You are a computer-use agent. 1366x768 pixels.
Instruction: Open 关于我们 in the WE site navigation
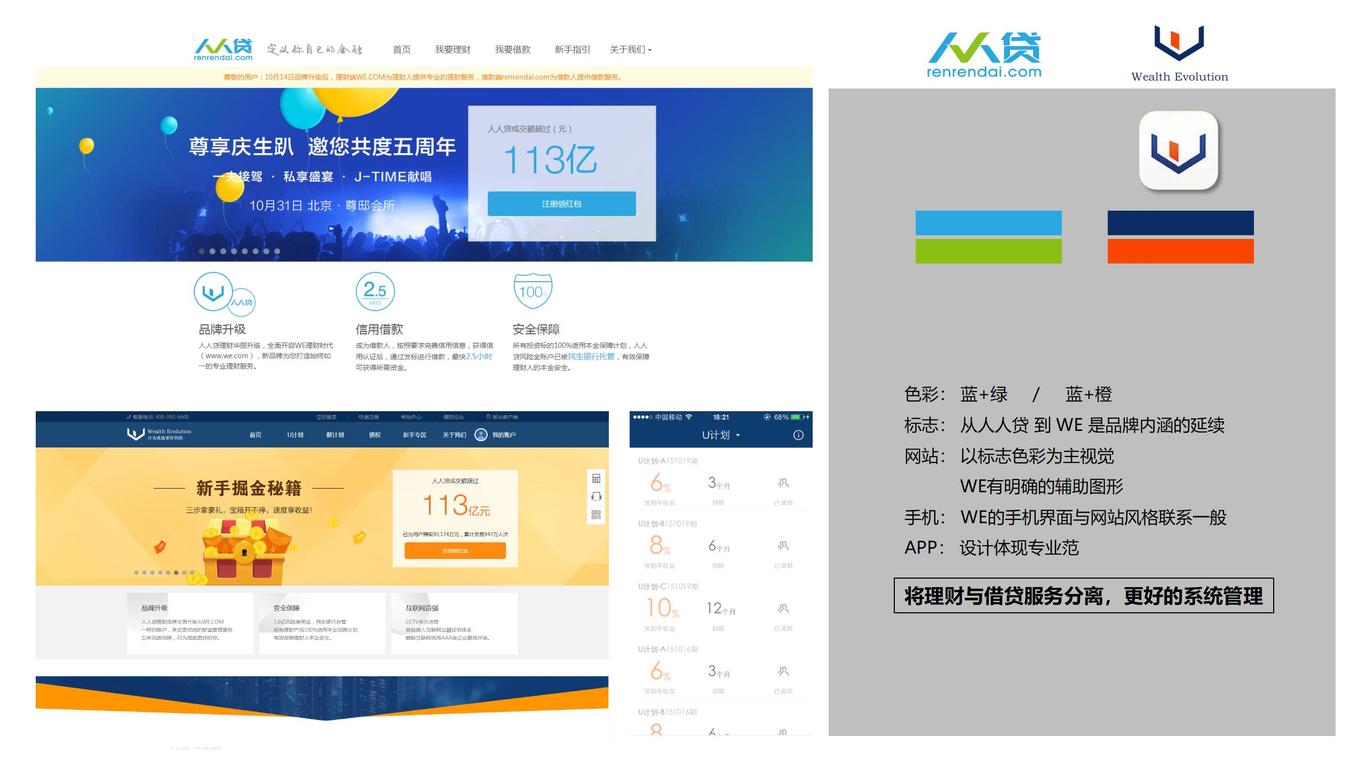coord(454,435)
